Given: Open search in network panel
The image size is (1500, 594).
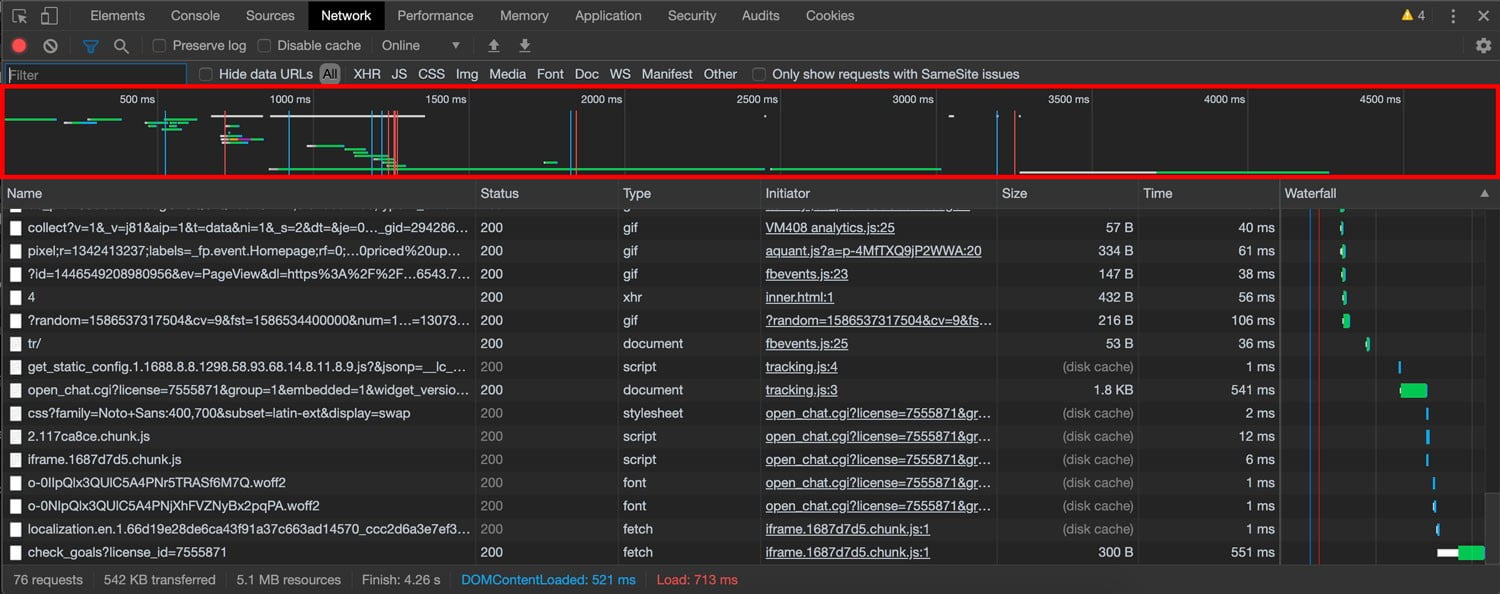Looking at the screenshot, I should coord(120,45).
